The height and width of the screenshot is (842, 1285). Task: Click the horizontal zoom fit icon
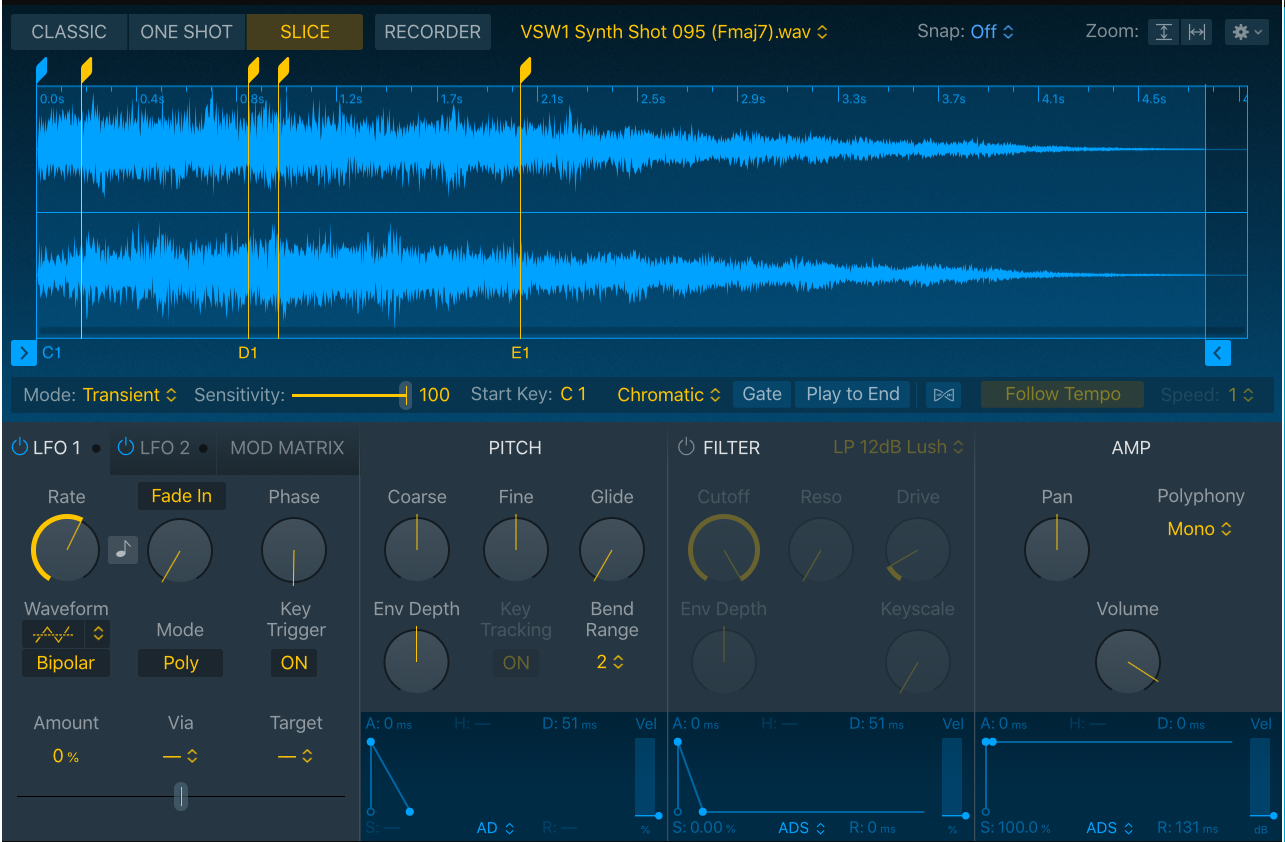point(1195,32)
